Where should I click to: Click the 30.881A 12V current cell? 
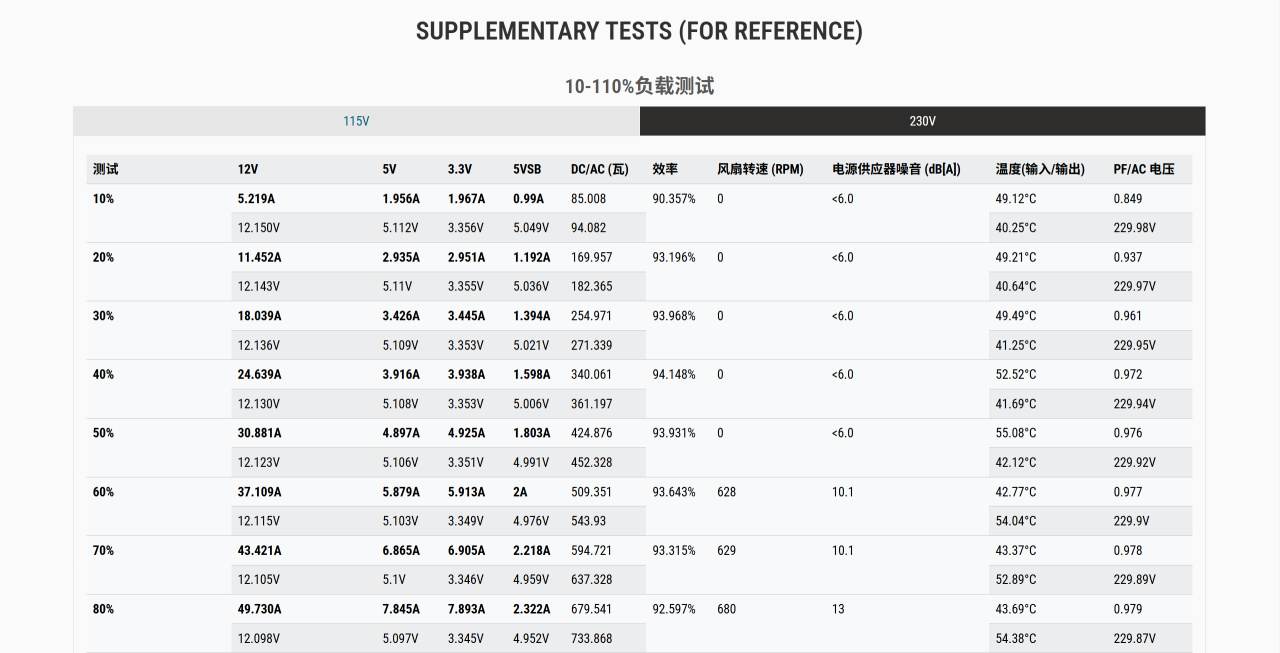tap(260, 433)
